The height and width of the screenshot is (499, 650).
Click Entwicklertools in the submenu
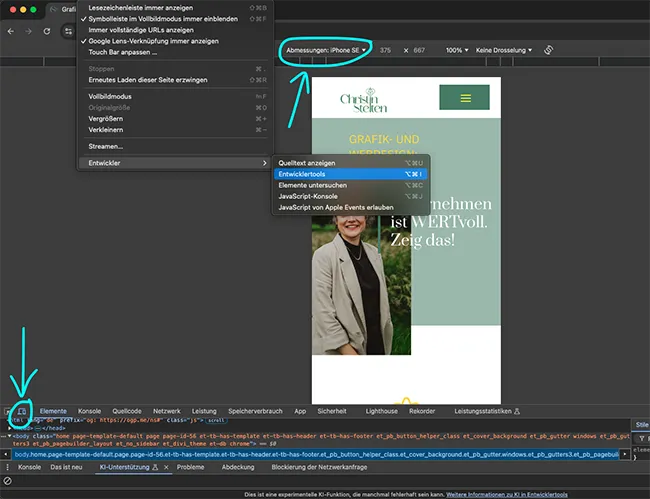(x=350, y=174)
